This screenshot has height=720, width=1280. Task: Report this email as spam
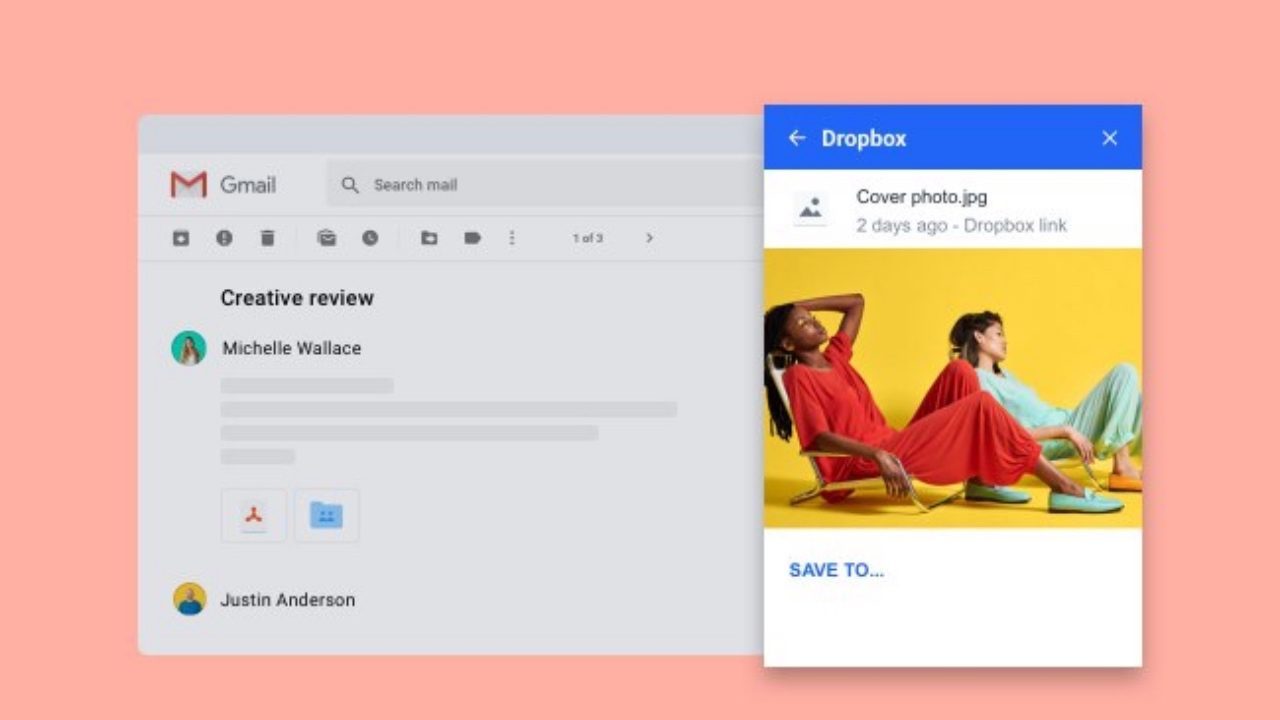pos(225,238)
